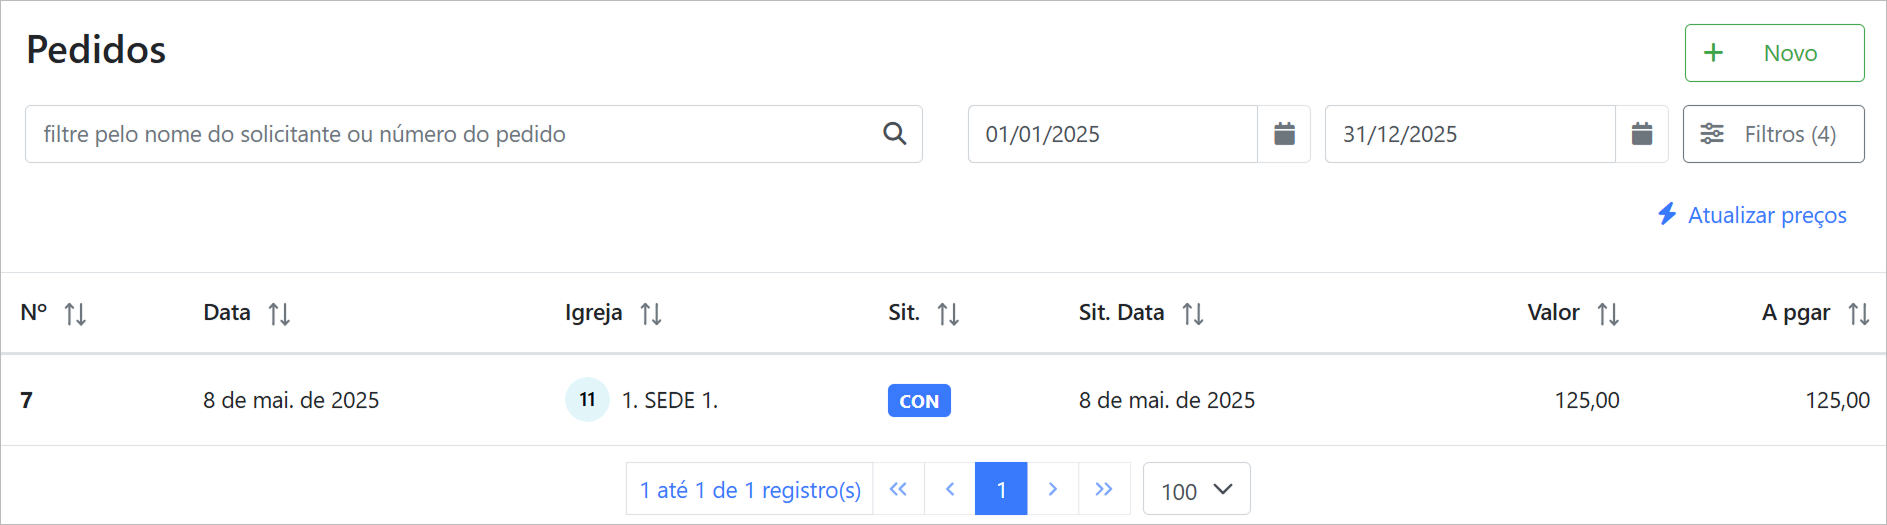Sort orders by A pgar column

click(x=1859, y=314)
